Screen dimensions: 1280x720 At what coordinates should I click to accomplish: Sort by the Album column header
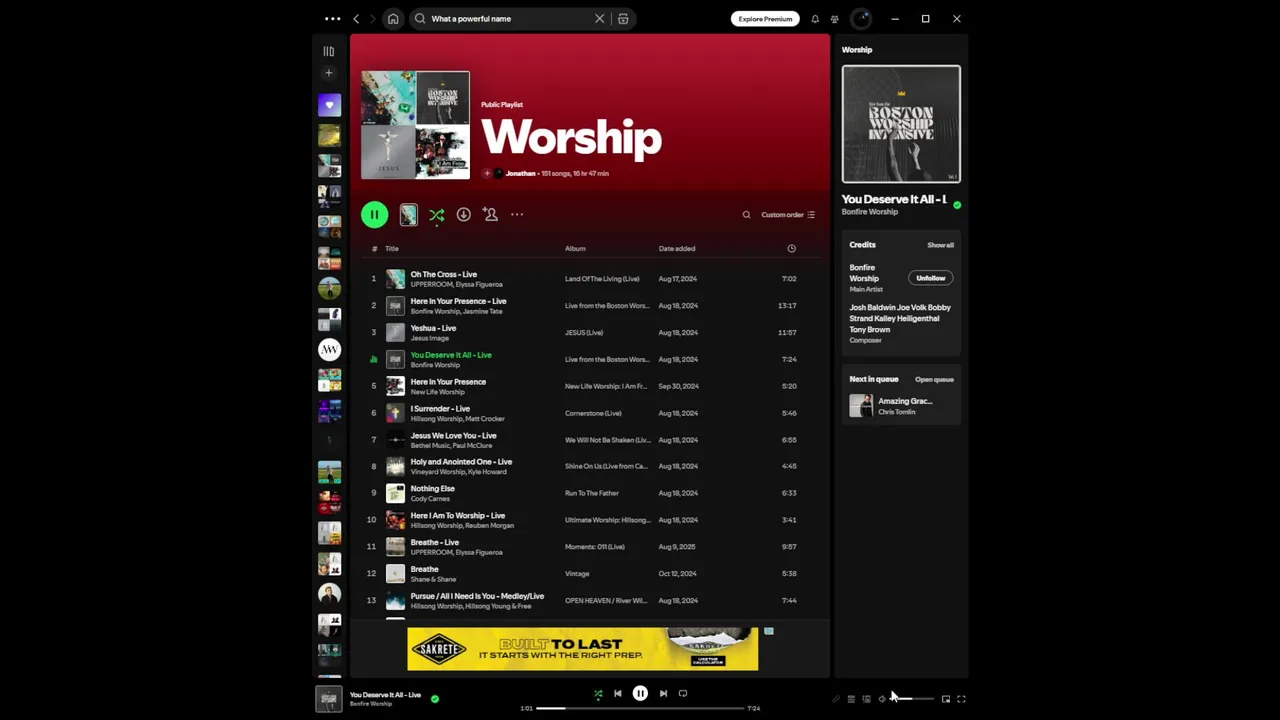point(575,248)
